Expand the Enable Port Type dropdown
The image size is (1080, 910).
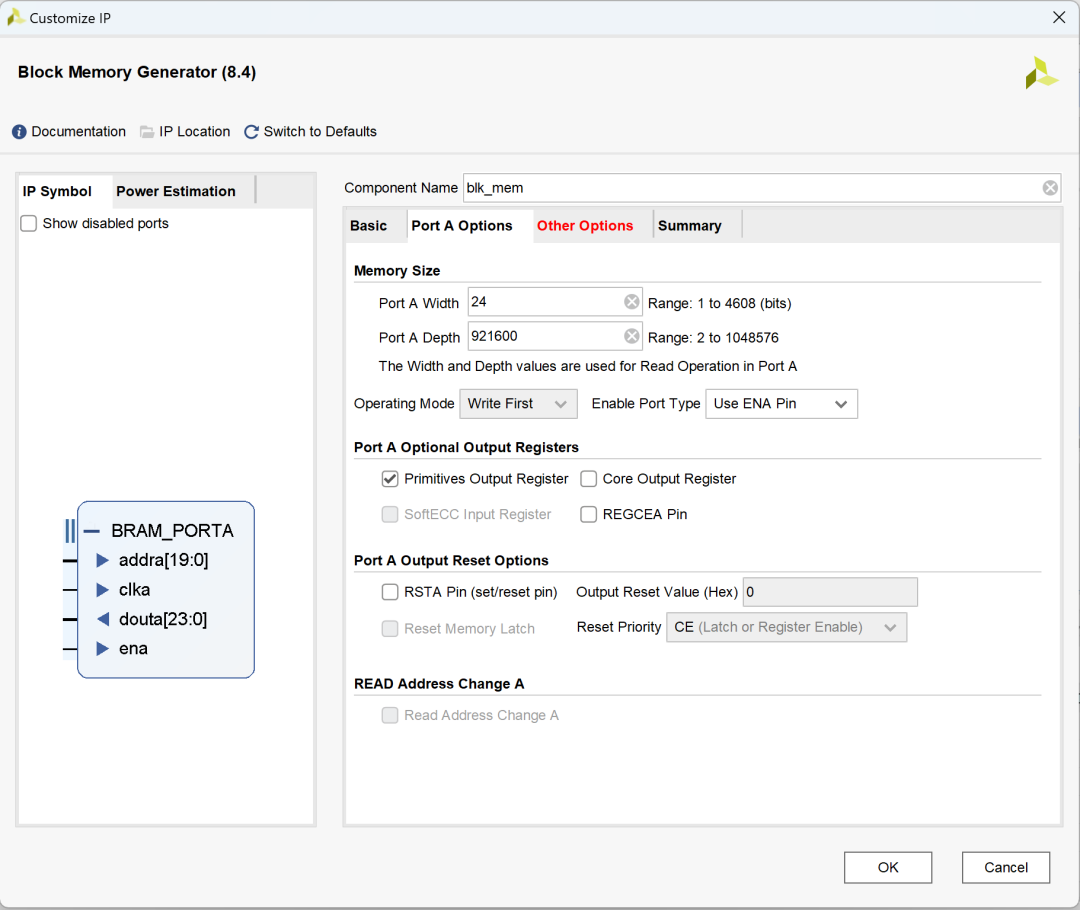(x=781, y=404)
